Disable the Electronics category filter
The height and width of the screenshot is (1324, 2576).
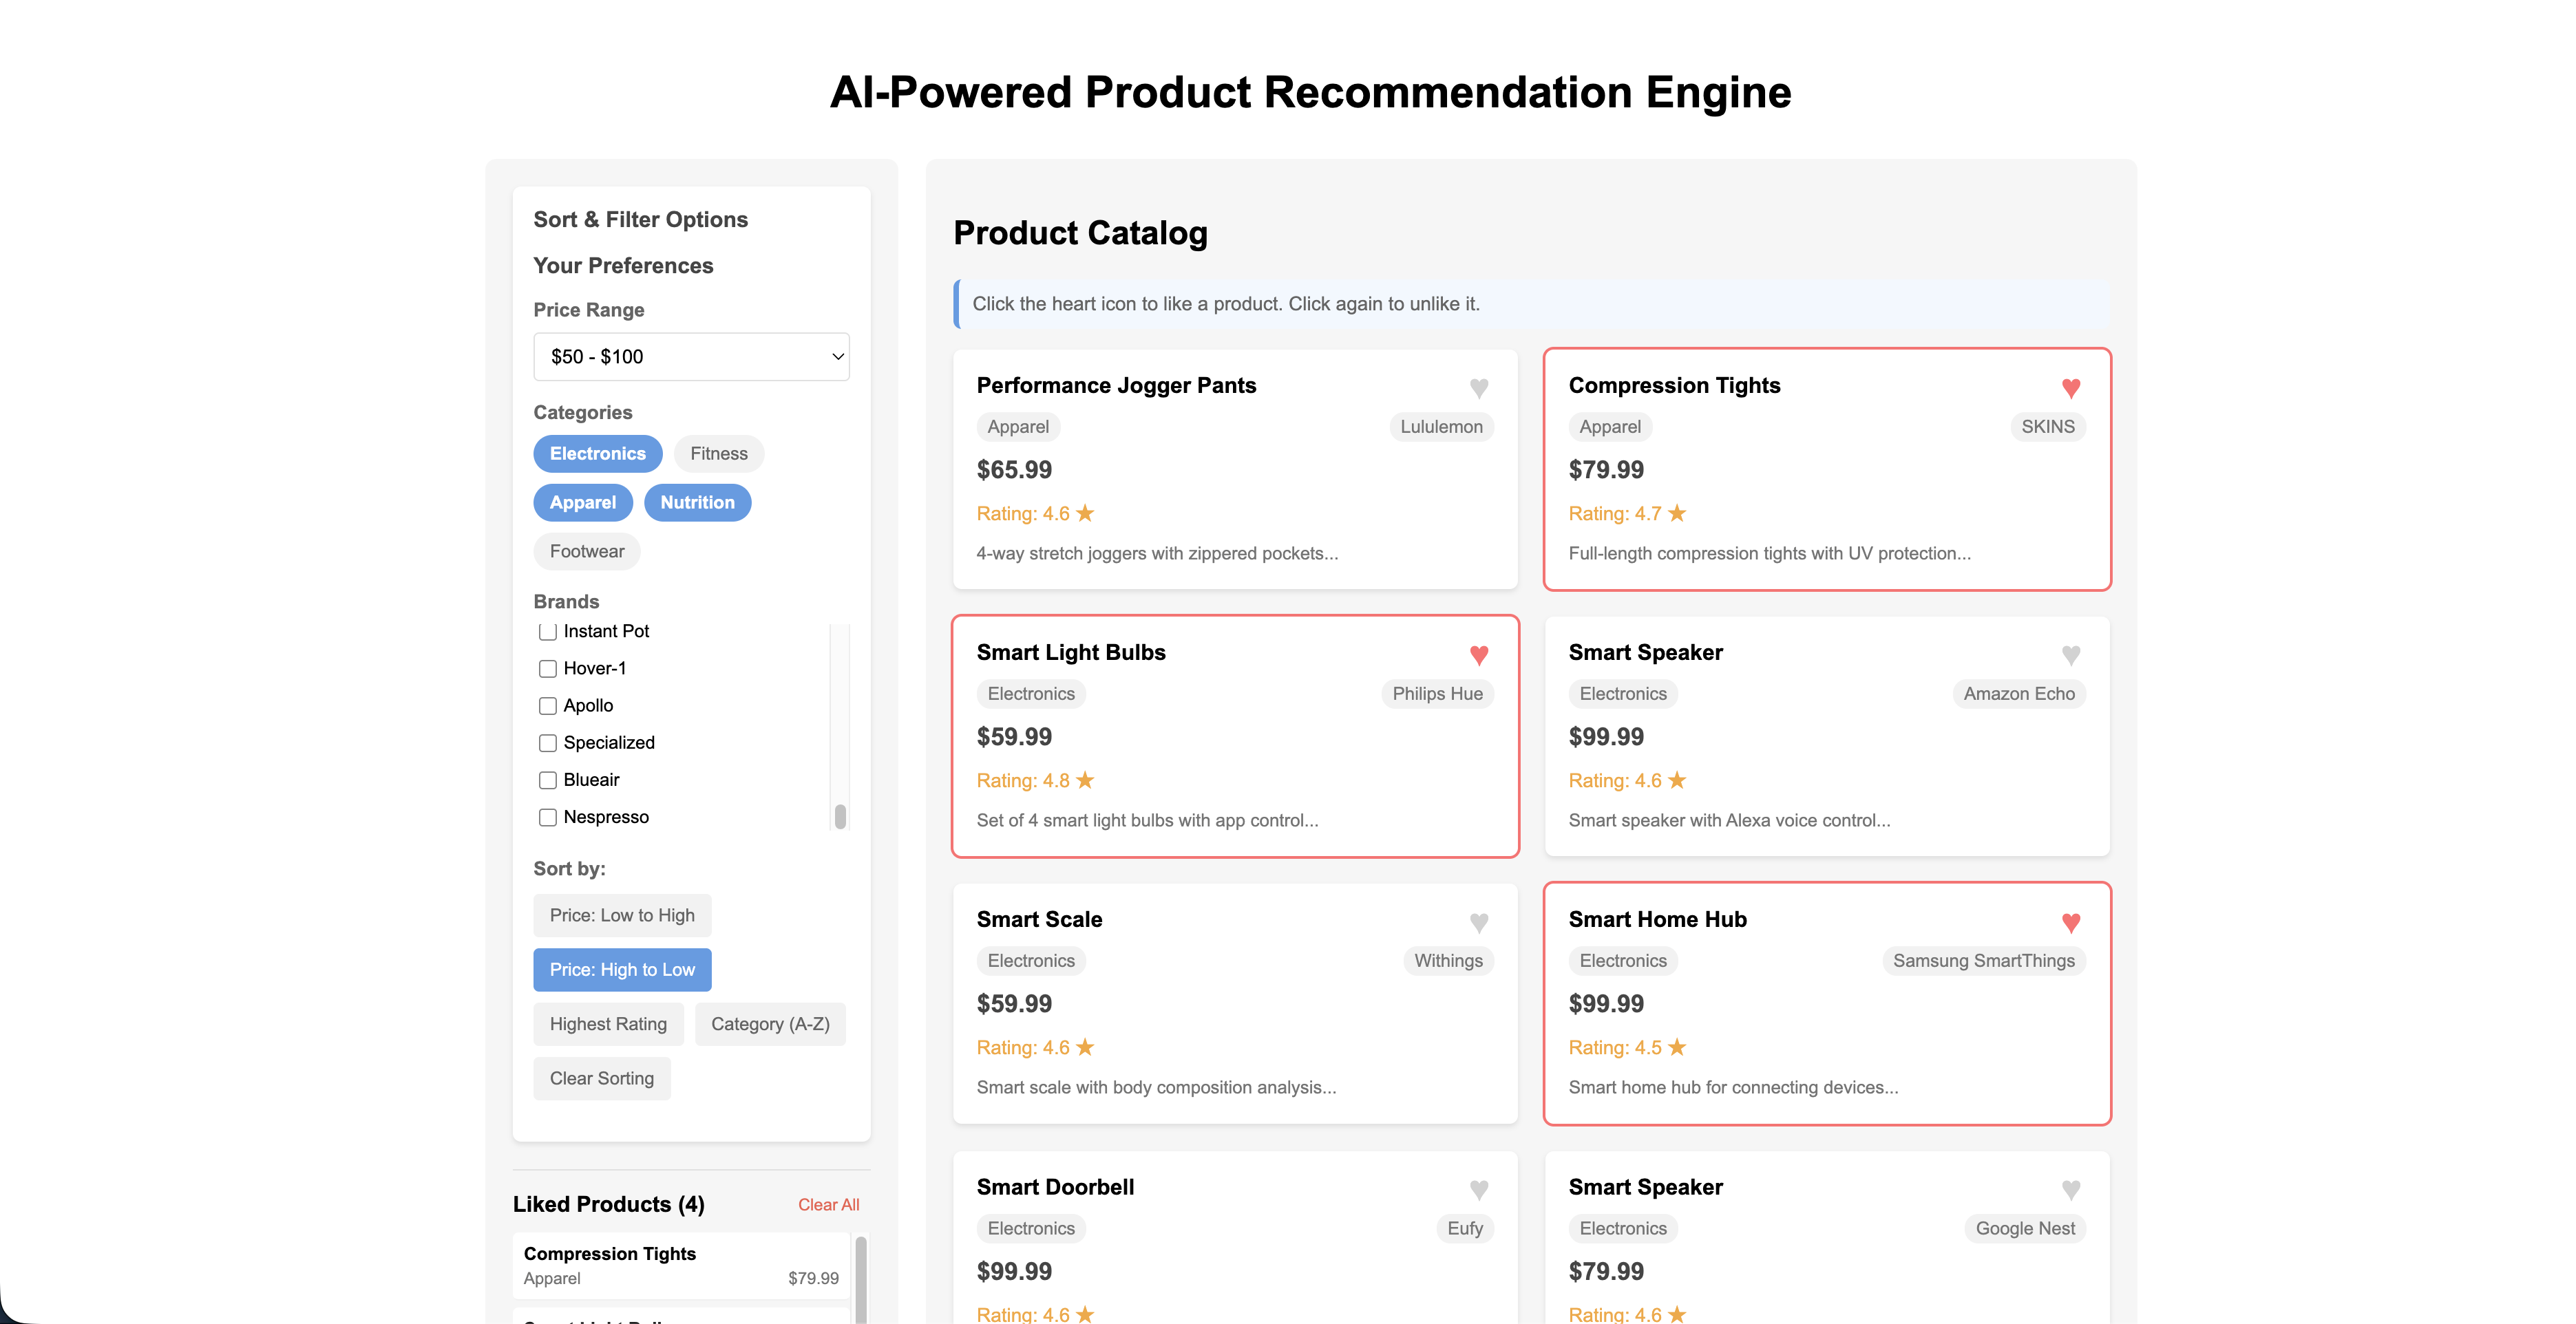point(597,453)
